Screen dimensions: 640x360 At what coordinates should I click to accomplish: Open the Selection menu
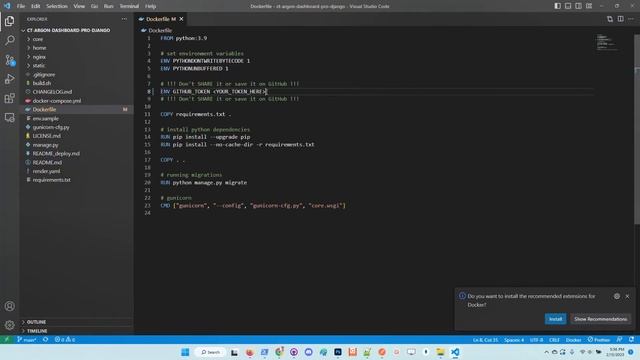(x=57, y=6)
